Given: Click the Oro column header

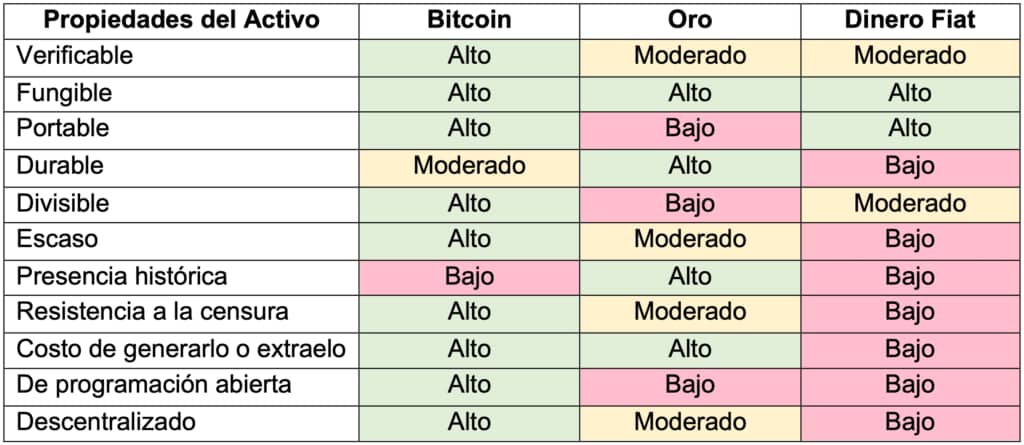Looking at the screenshot, I should point(690,20).
